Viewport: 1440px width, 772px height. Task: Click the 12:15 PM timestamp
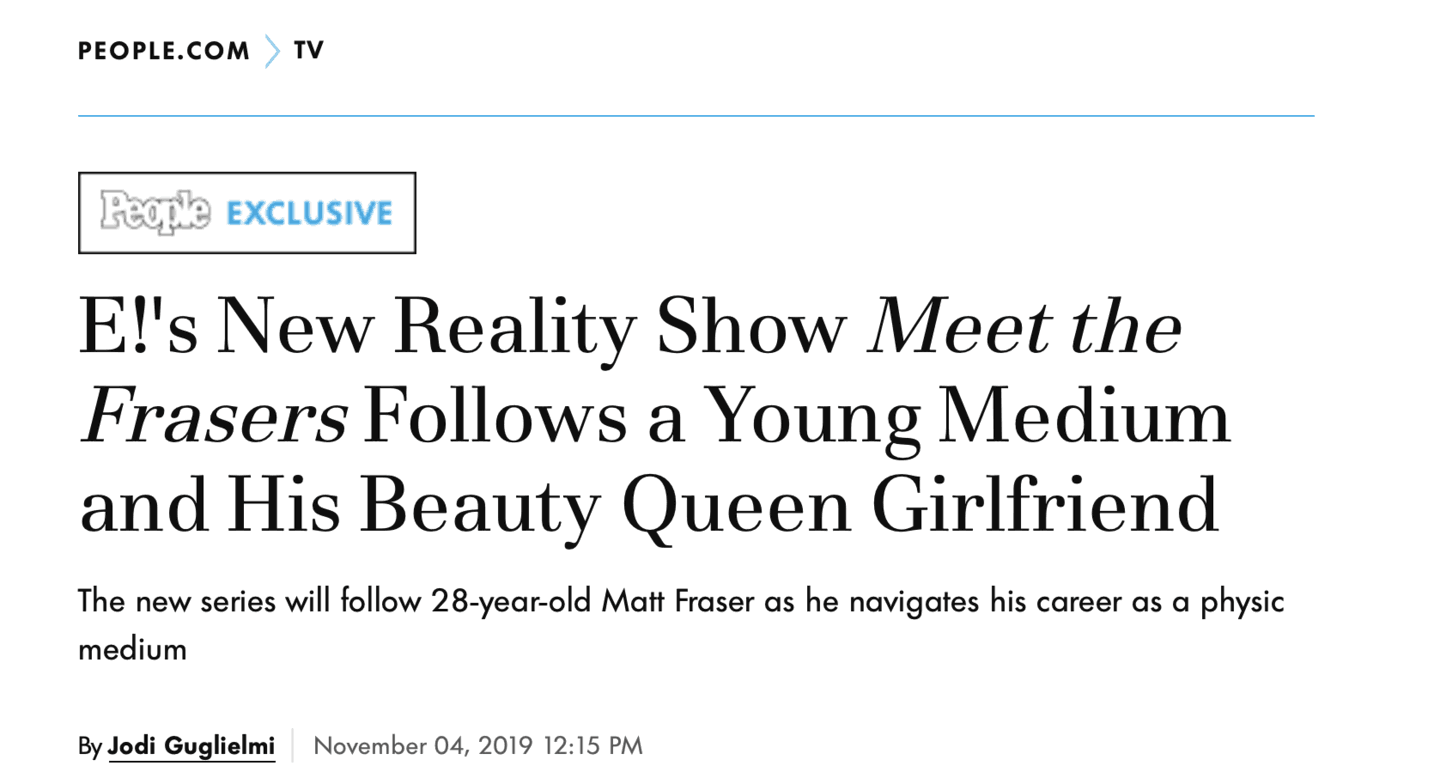coord(593,746)
